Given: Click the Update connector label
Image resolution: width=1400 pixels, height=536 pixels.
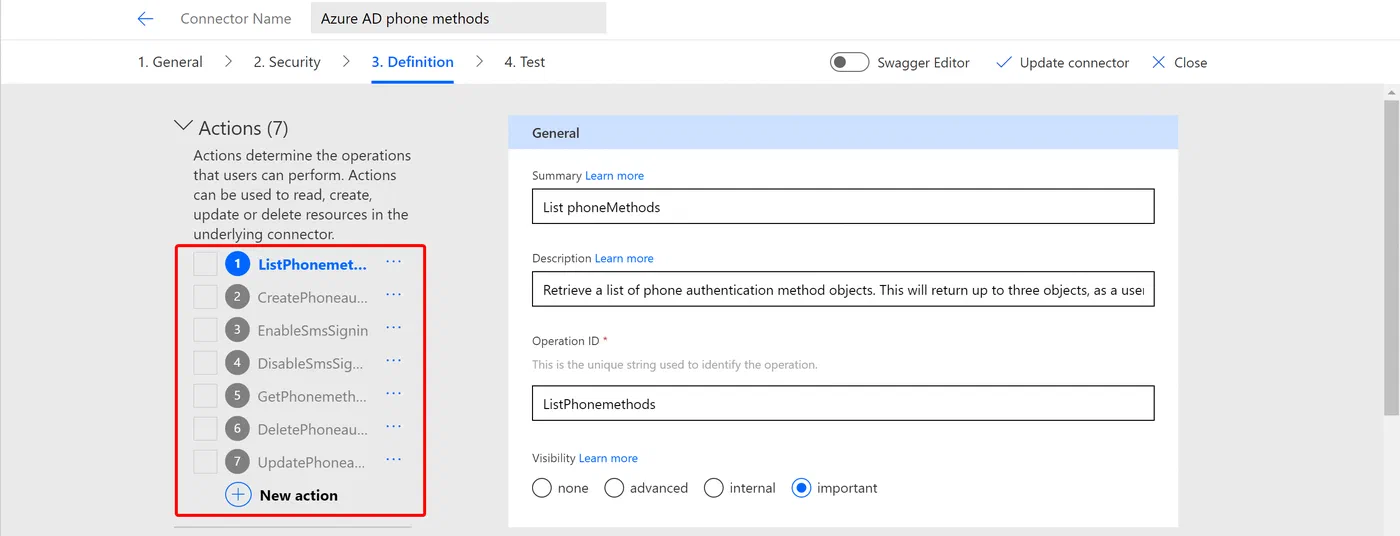Looking at the screenshot, I should pyautogui.click(x=1074, y=62).
